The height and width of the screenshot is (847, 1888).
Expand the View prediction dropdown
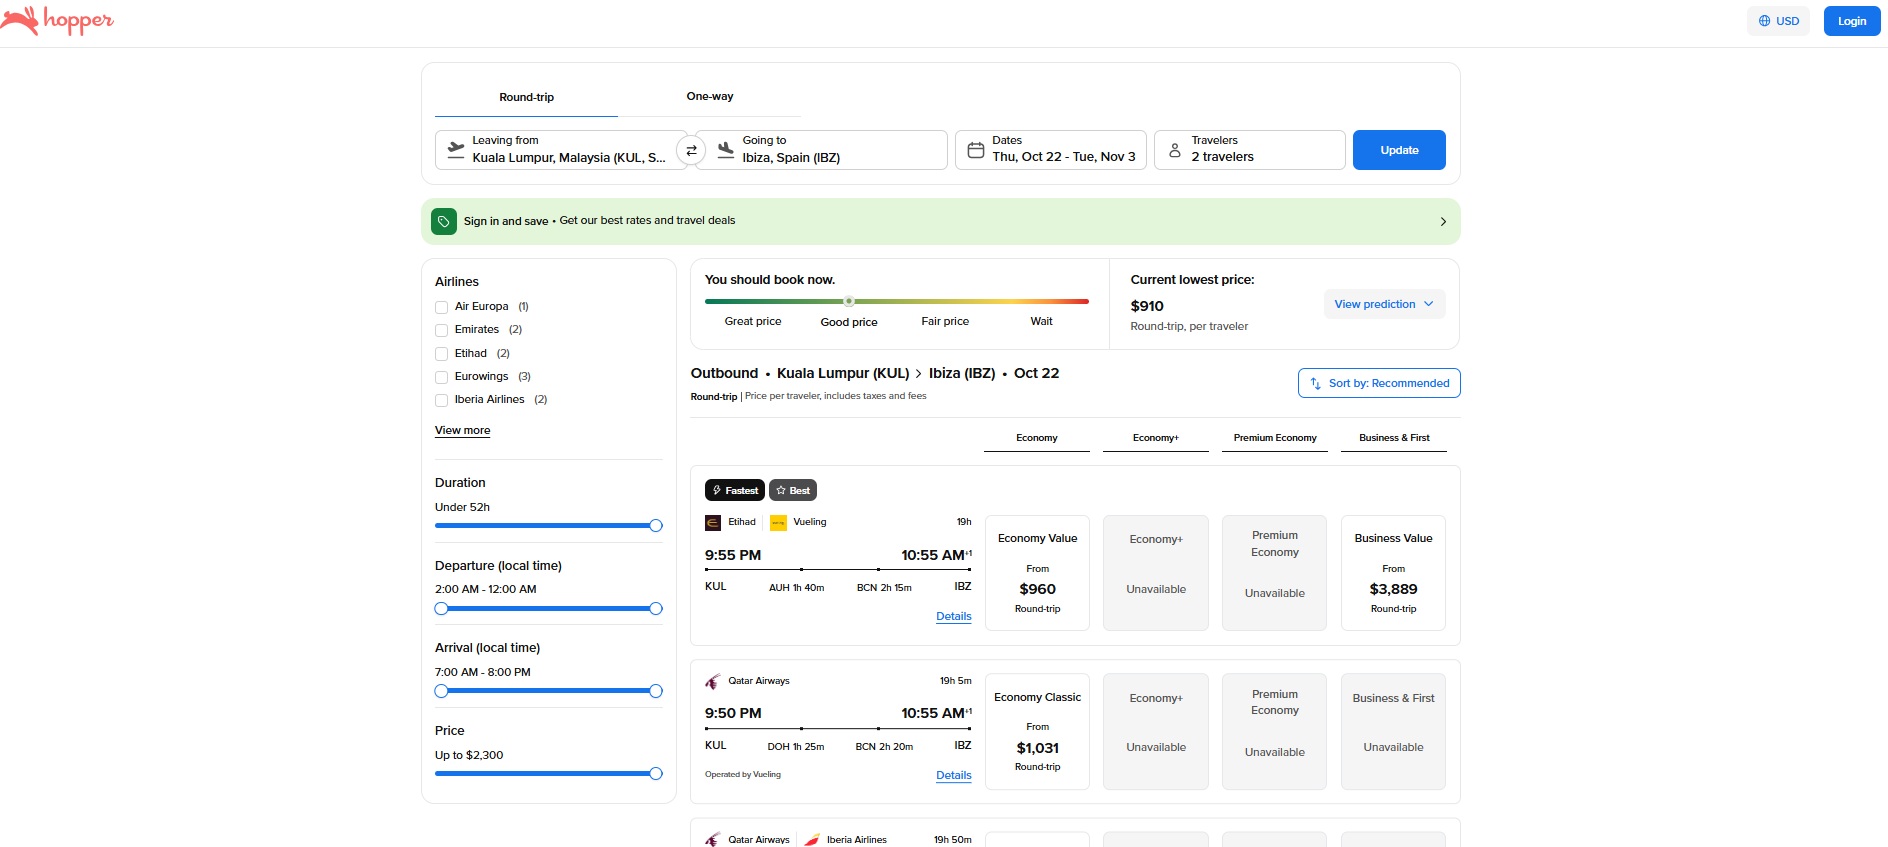[1384, 304]
